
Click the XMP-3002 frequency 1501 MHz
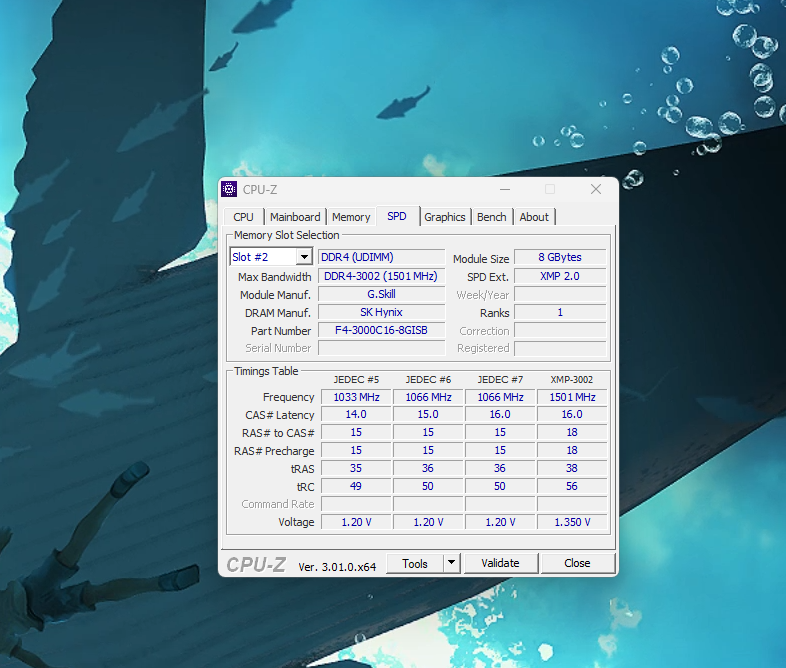[x=572, y=397]
